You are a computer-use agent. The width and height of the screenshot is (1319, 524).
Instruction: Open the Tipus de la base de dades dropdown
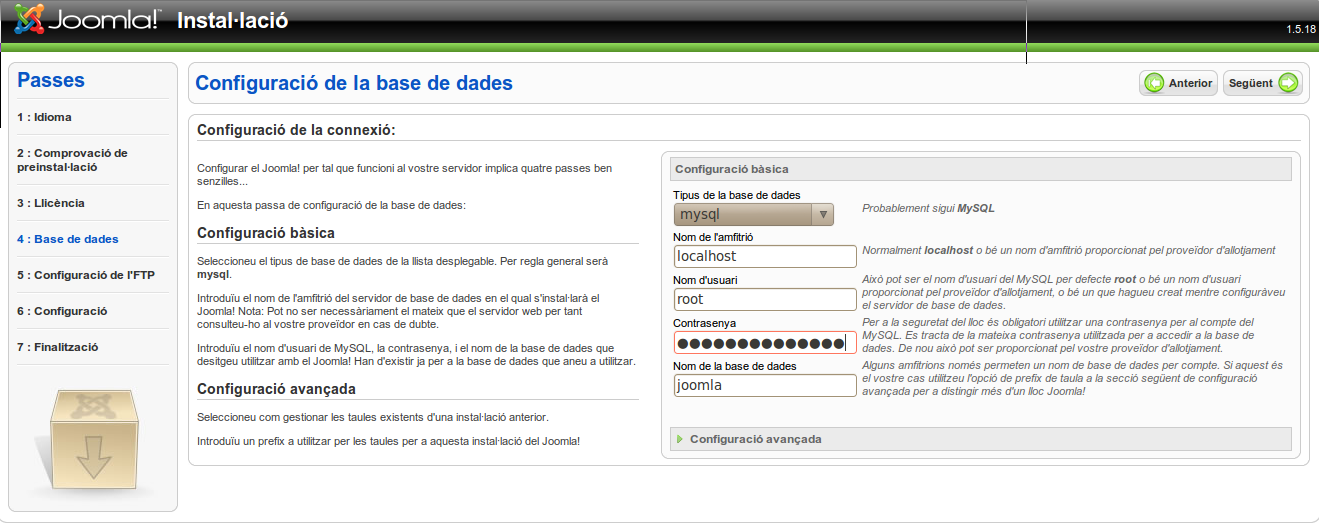[x=754, y=214]
